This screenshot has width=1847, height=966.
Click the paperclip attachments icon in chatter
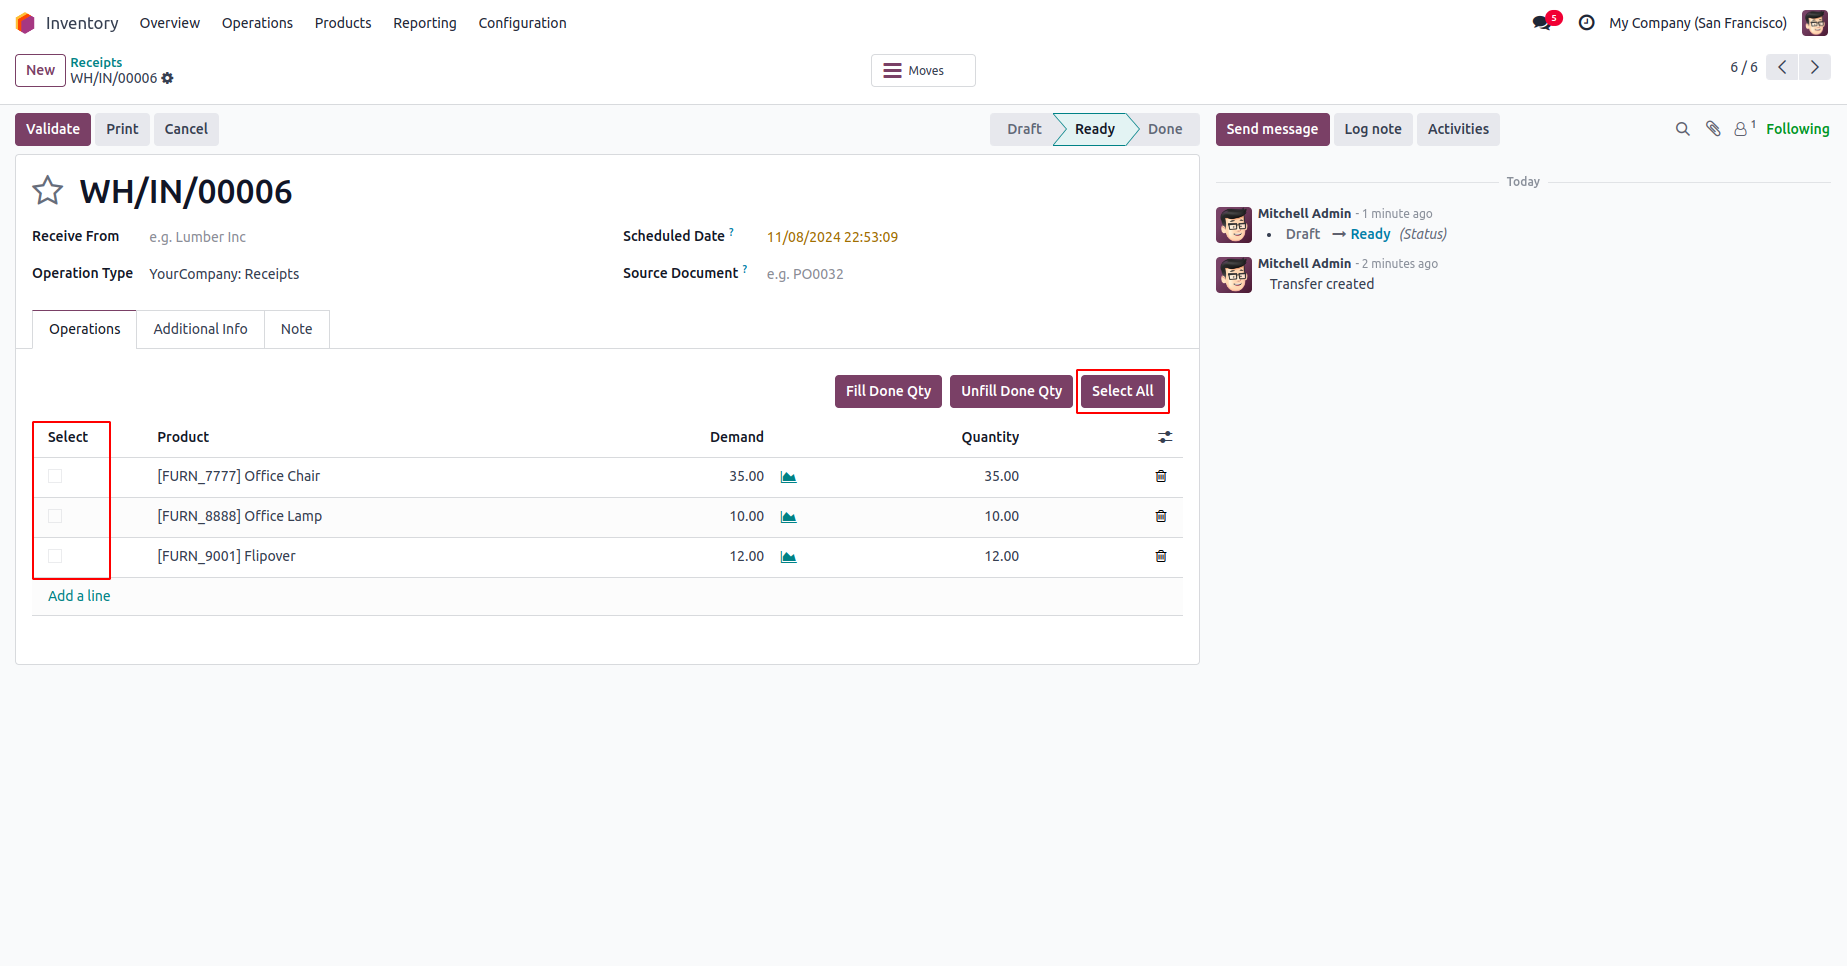point(1713,129)
